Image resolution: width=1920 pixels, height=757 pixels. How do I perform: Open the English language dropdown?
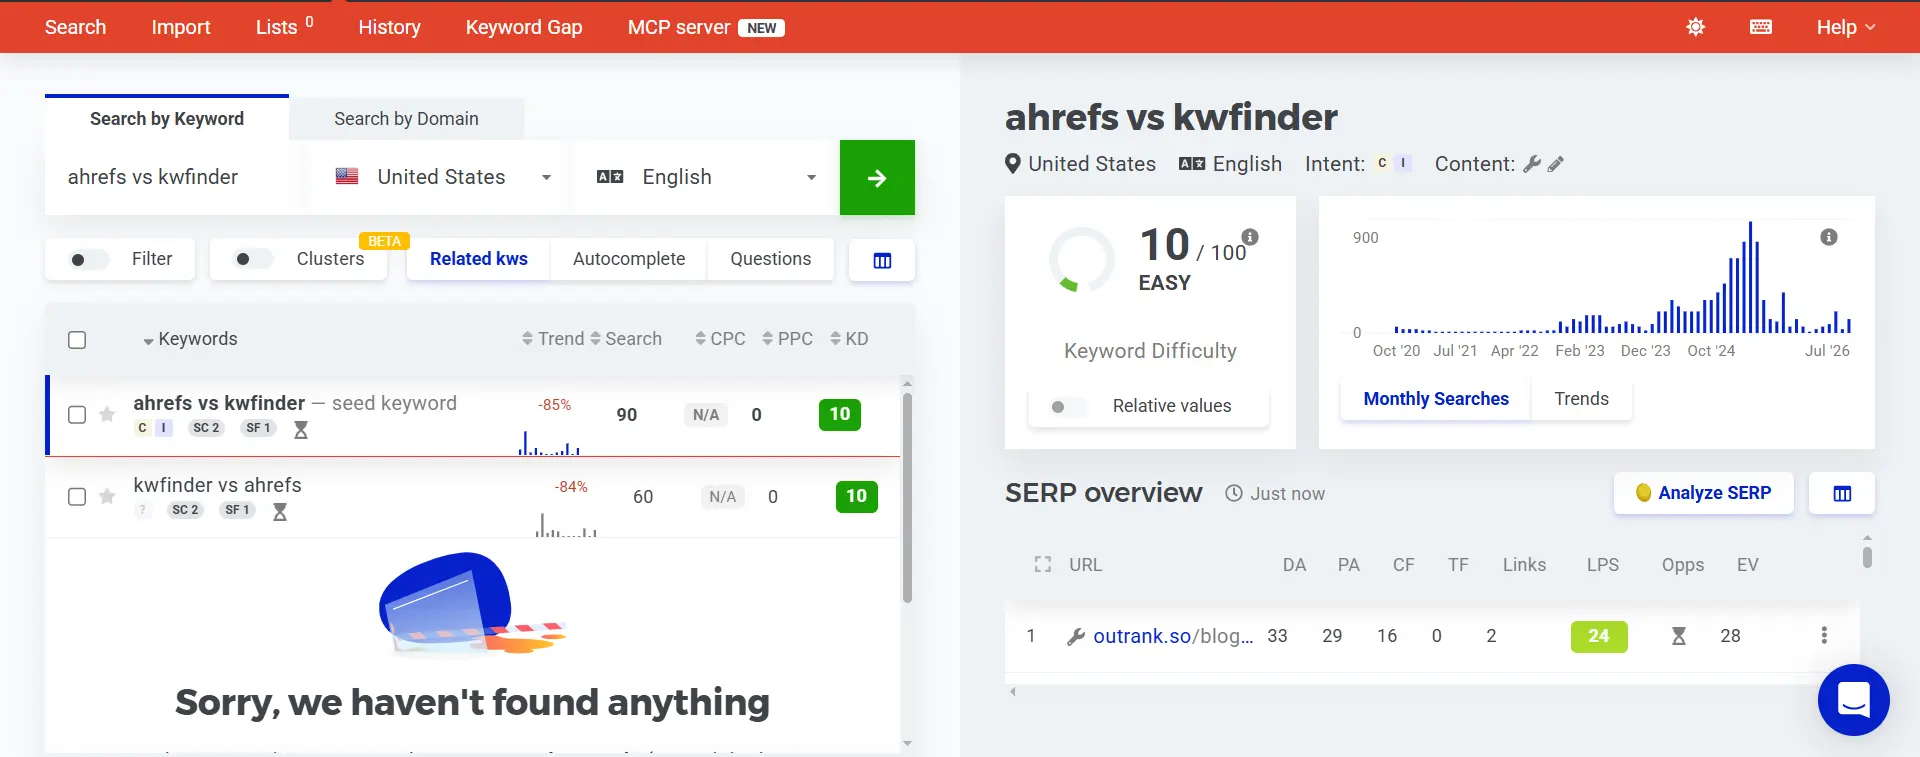(x=707, y=177)
